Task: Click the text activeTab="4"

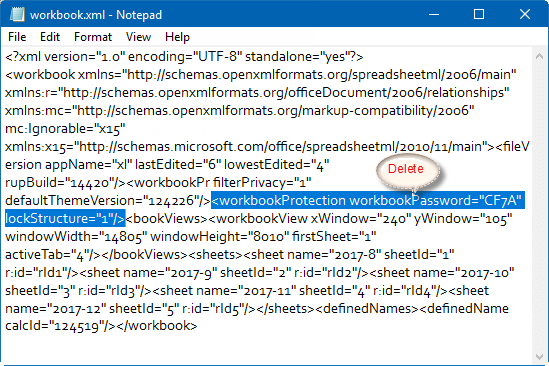Action: tap(45, 255)
